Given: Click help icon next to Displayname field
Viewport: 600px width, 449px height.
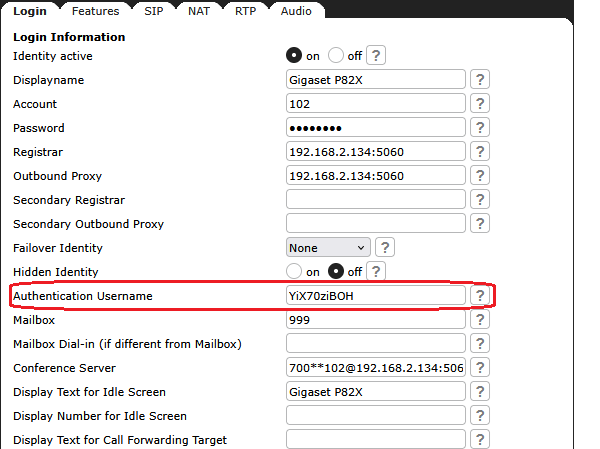Looking at the screenshot, I should tap(480, 80).
